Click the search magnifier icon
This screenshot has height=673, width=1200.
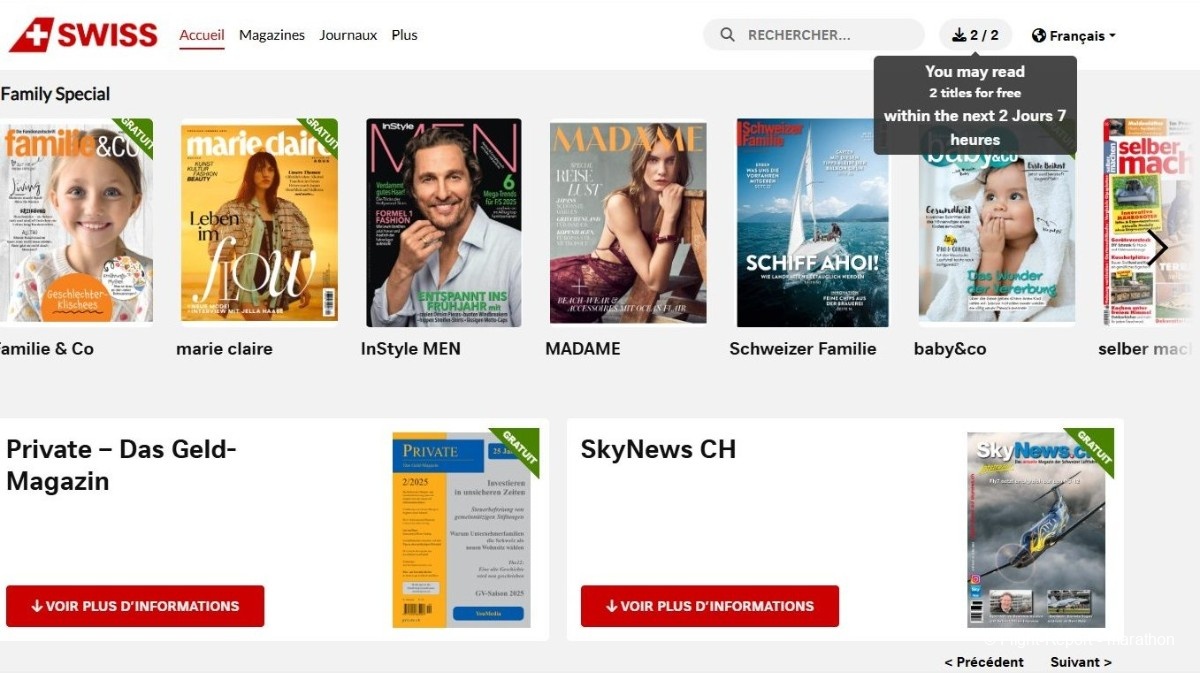(x=727, y=35)
